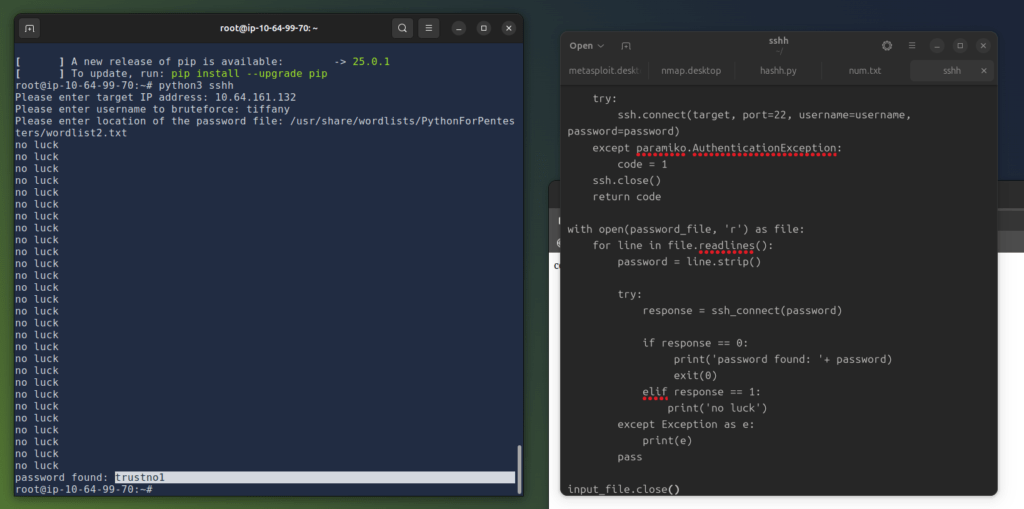Click the username 'tiffany' in terminal

(268, 109)
